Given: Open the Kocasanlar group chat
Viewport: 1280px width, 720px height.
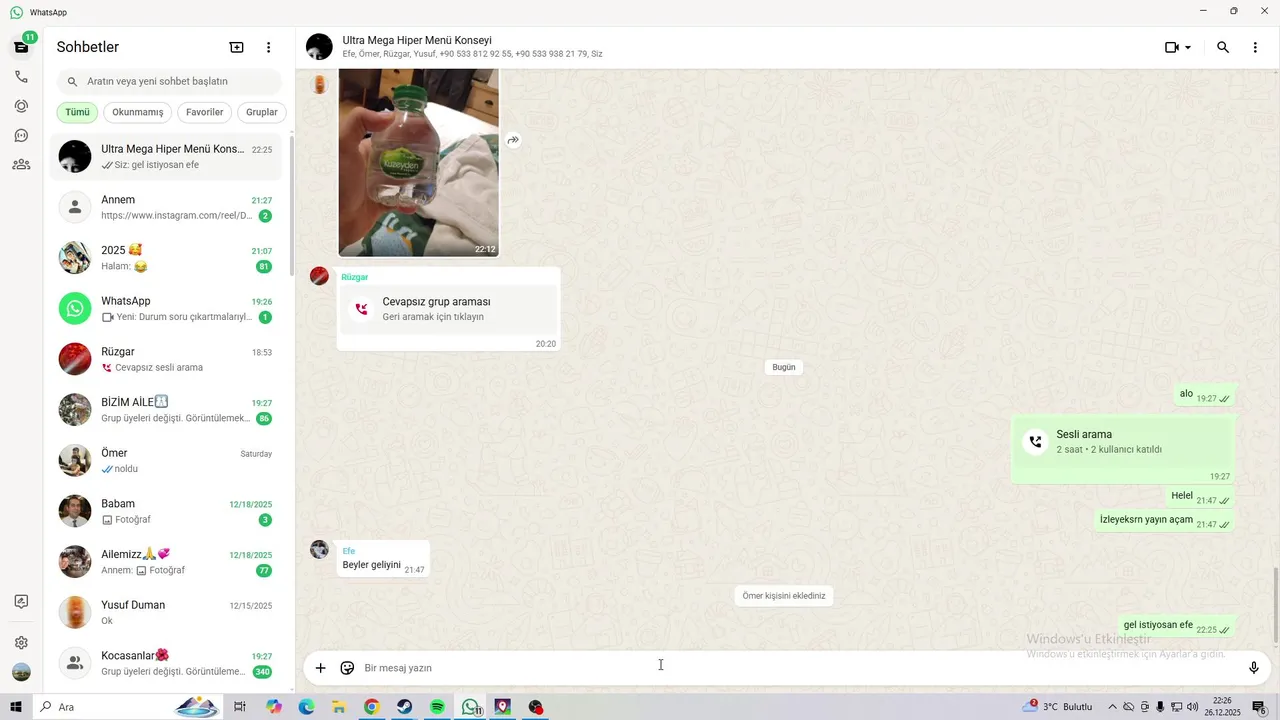Looking at the screenshot, I should pyautogui.click(x=166, y=663).
